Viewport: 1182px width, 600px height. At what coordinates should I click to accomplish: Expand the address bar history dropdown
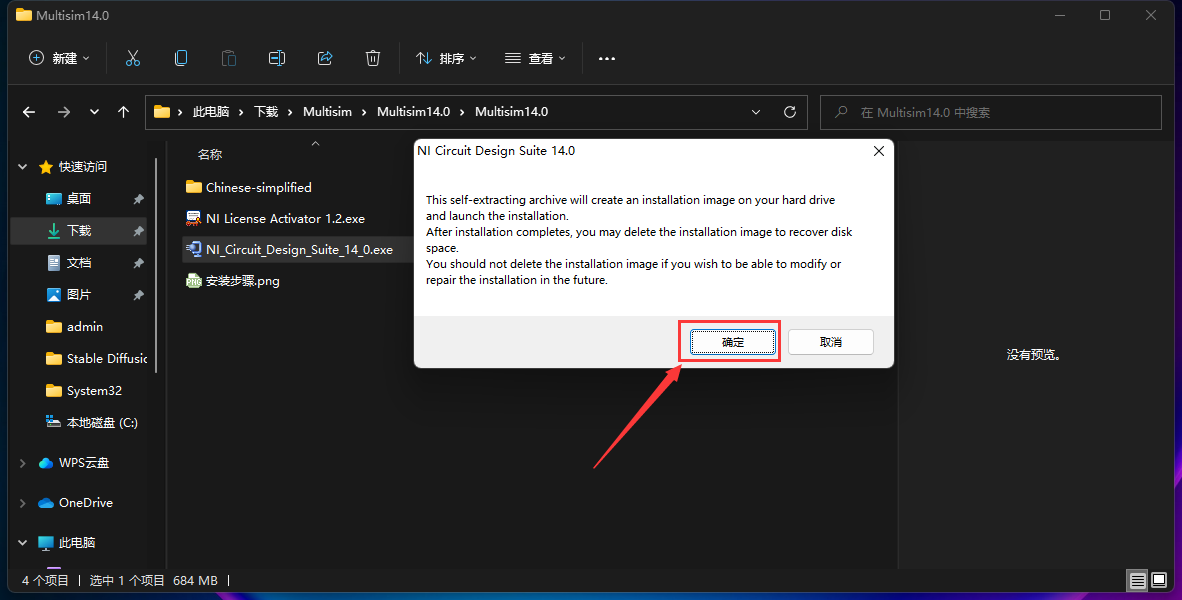click(756, 112)
